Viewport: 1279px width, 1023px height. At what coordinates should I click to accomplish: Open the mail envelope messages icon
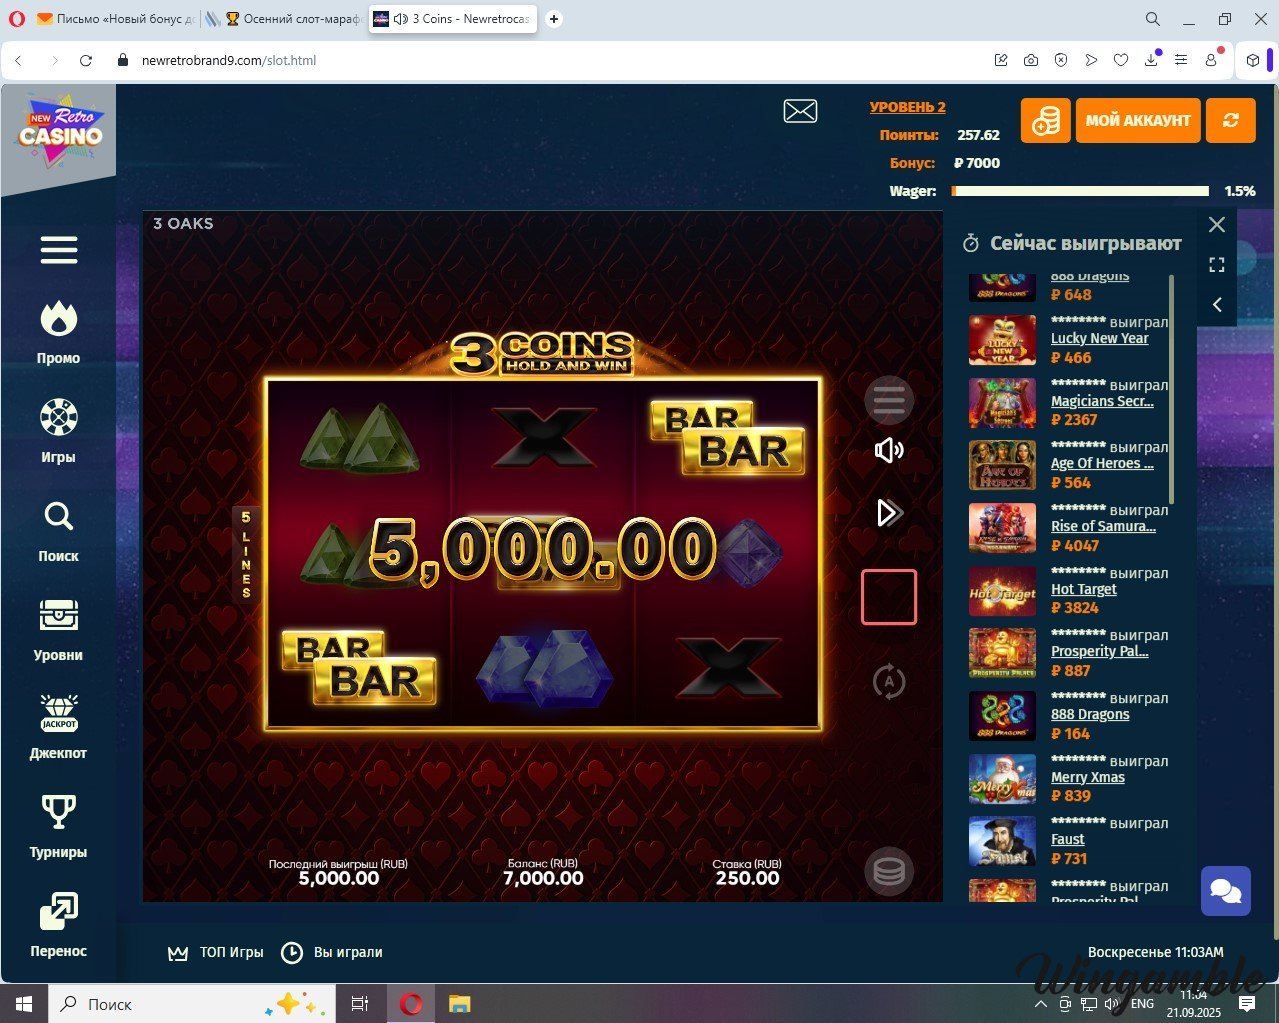pyautogui.click(x=800, y=112)
